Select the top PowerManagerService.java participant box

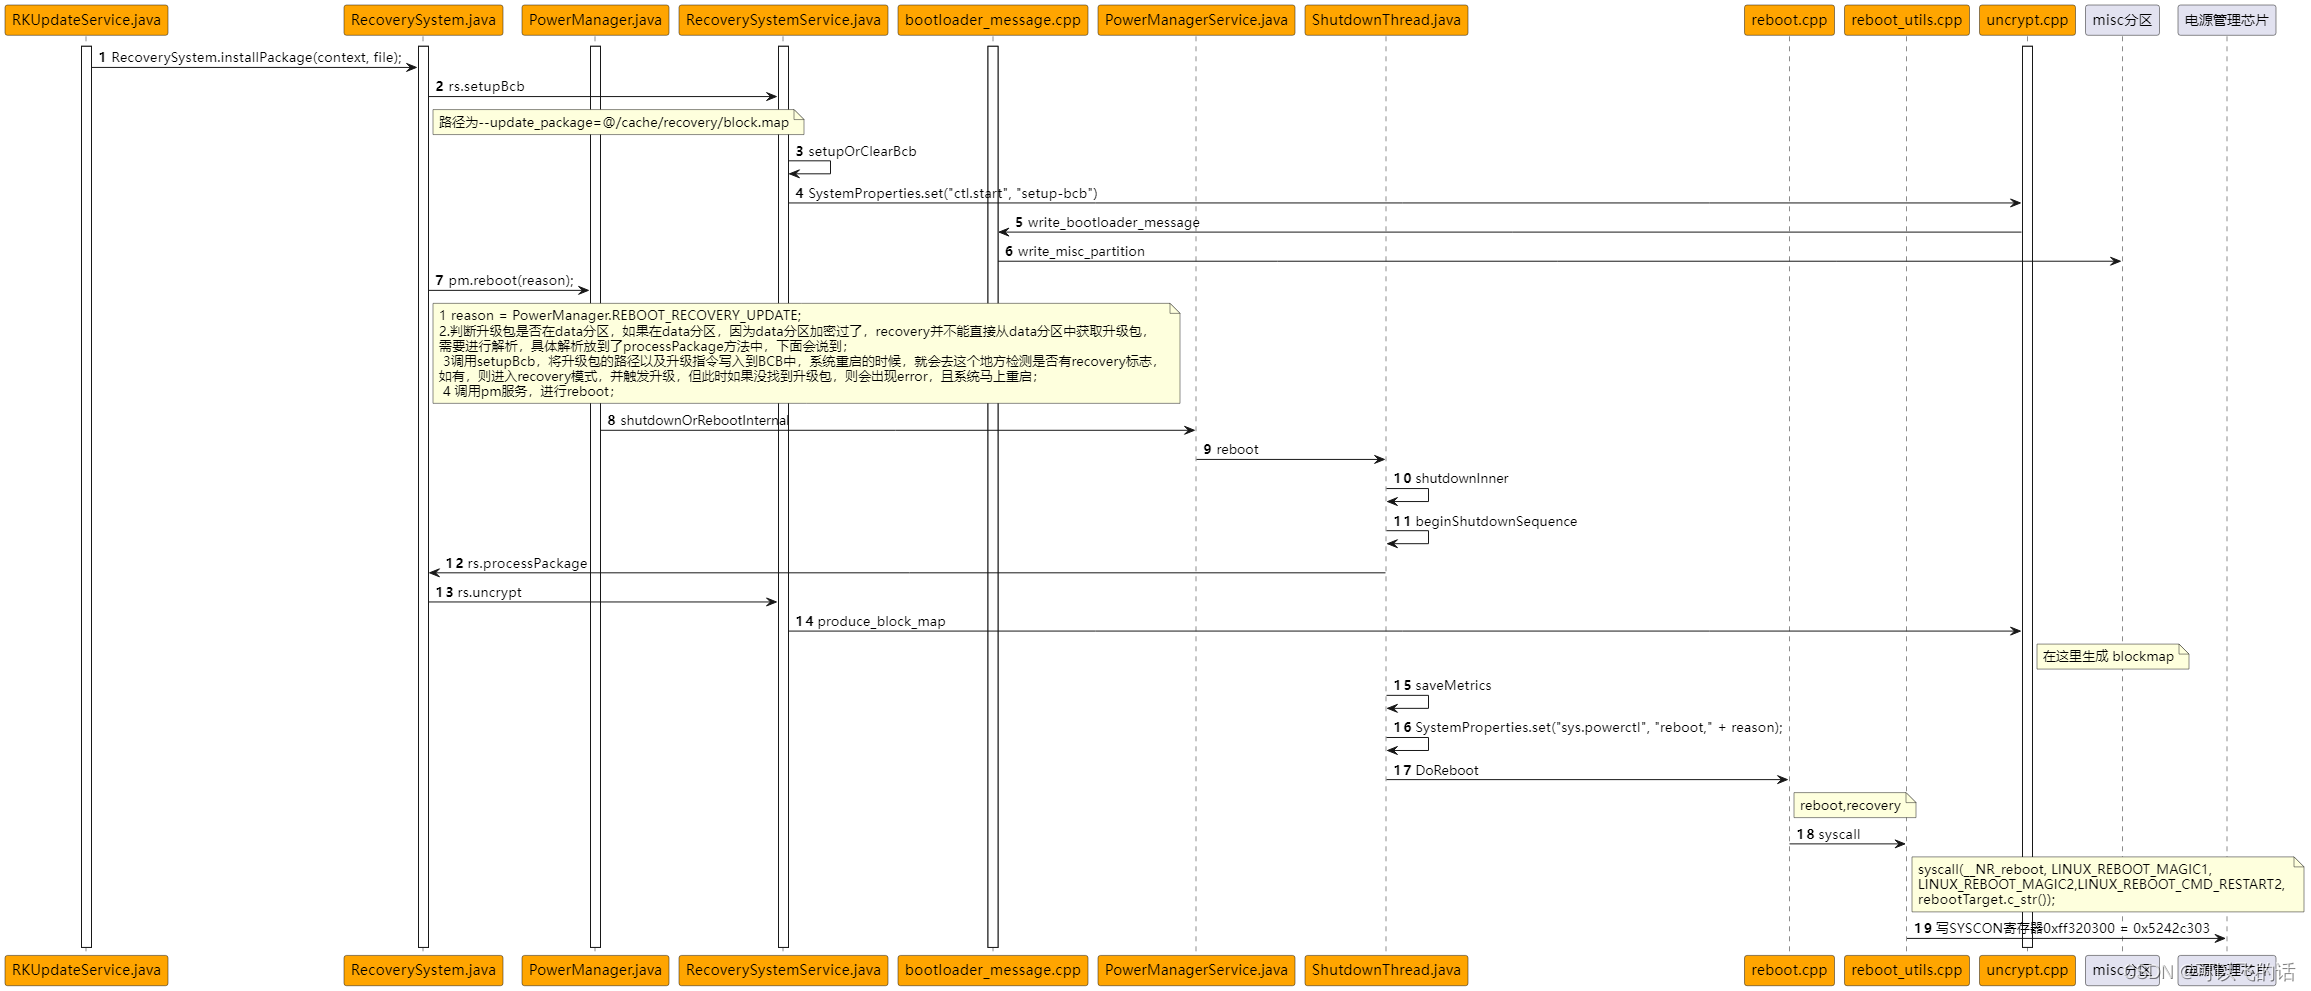(1196, 20)
